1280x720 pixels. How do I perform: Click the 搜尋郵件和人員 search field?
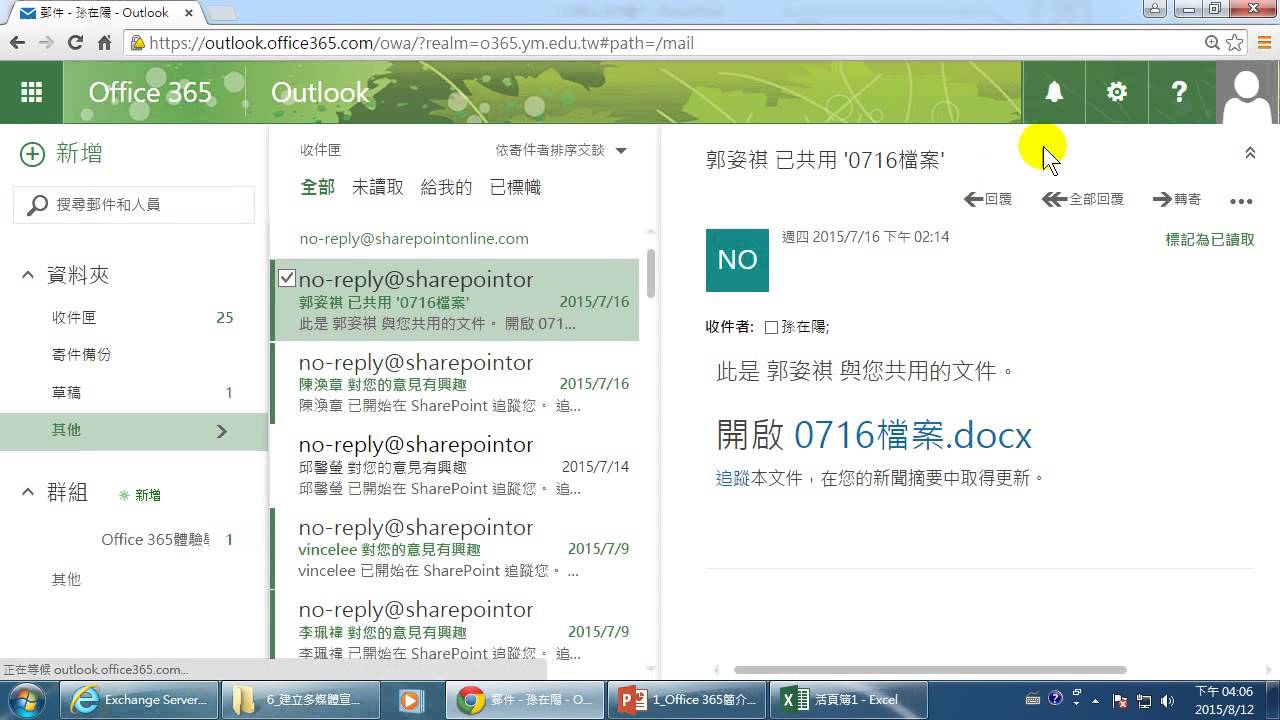134,204
